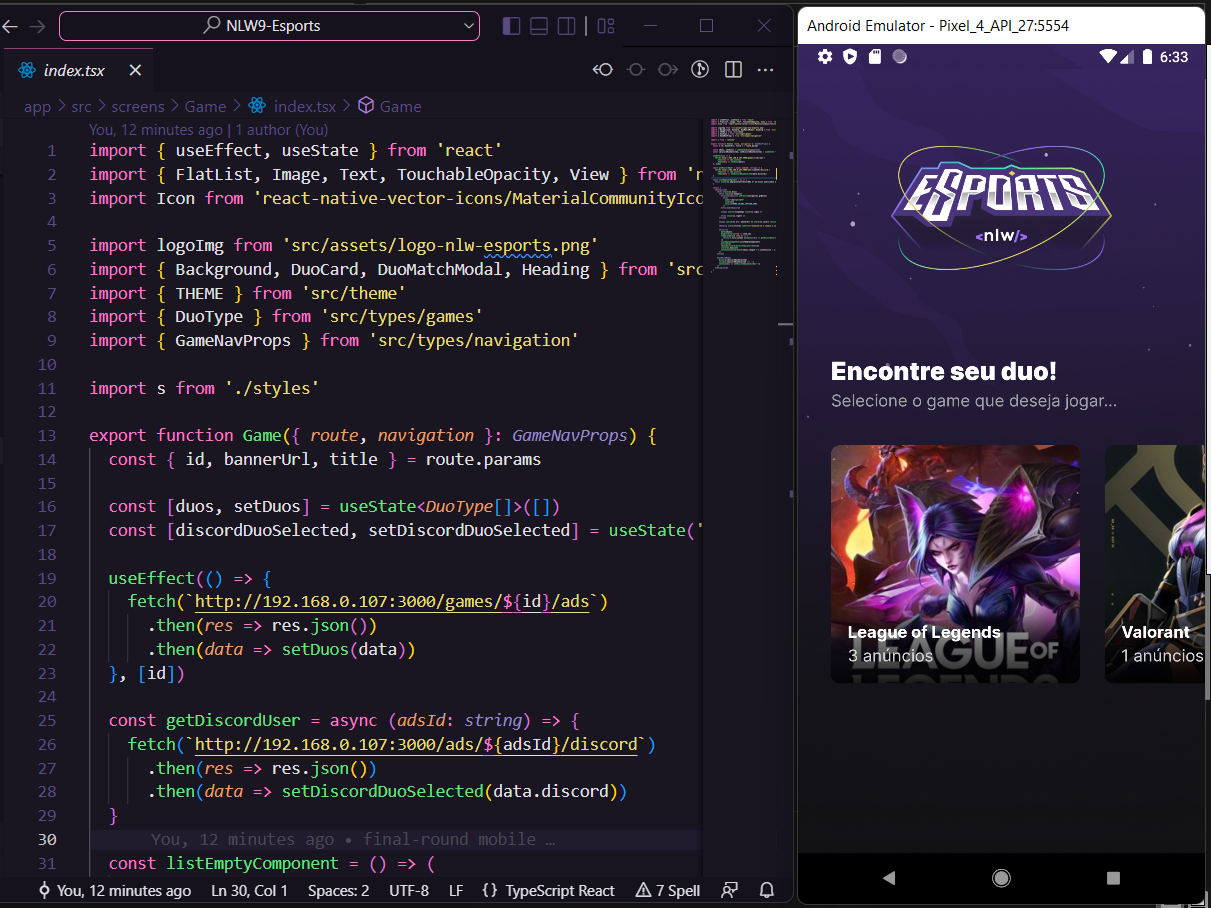Tap the Android recents square button
The image size is (1211, 908).
pos(1113,878)
